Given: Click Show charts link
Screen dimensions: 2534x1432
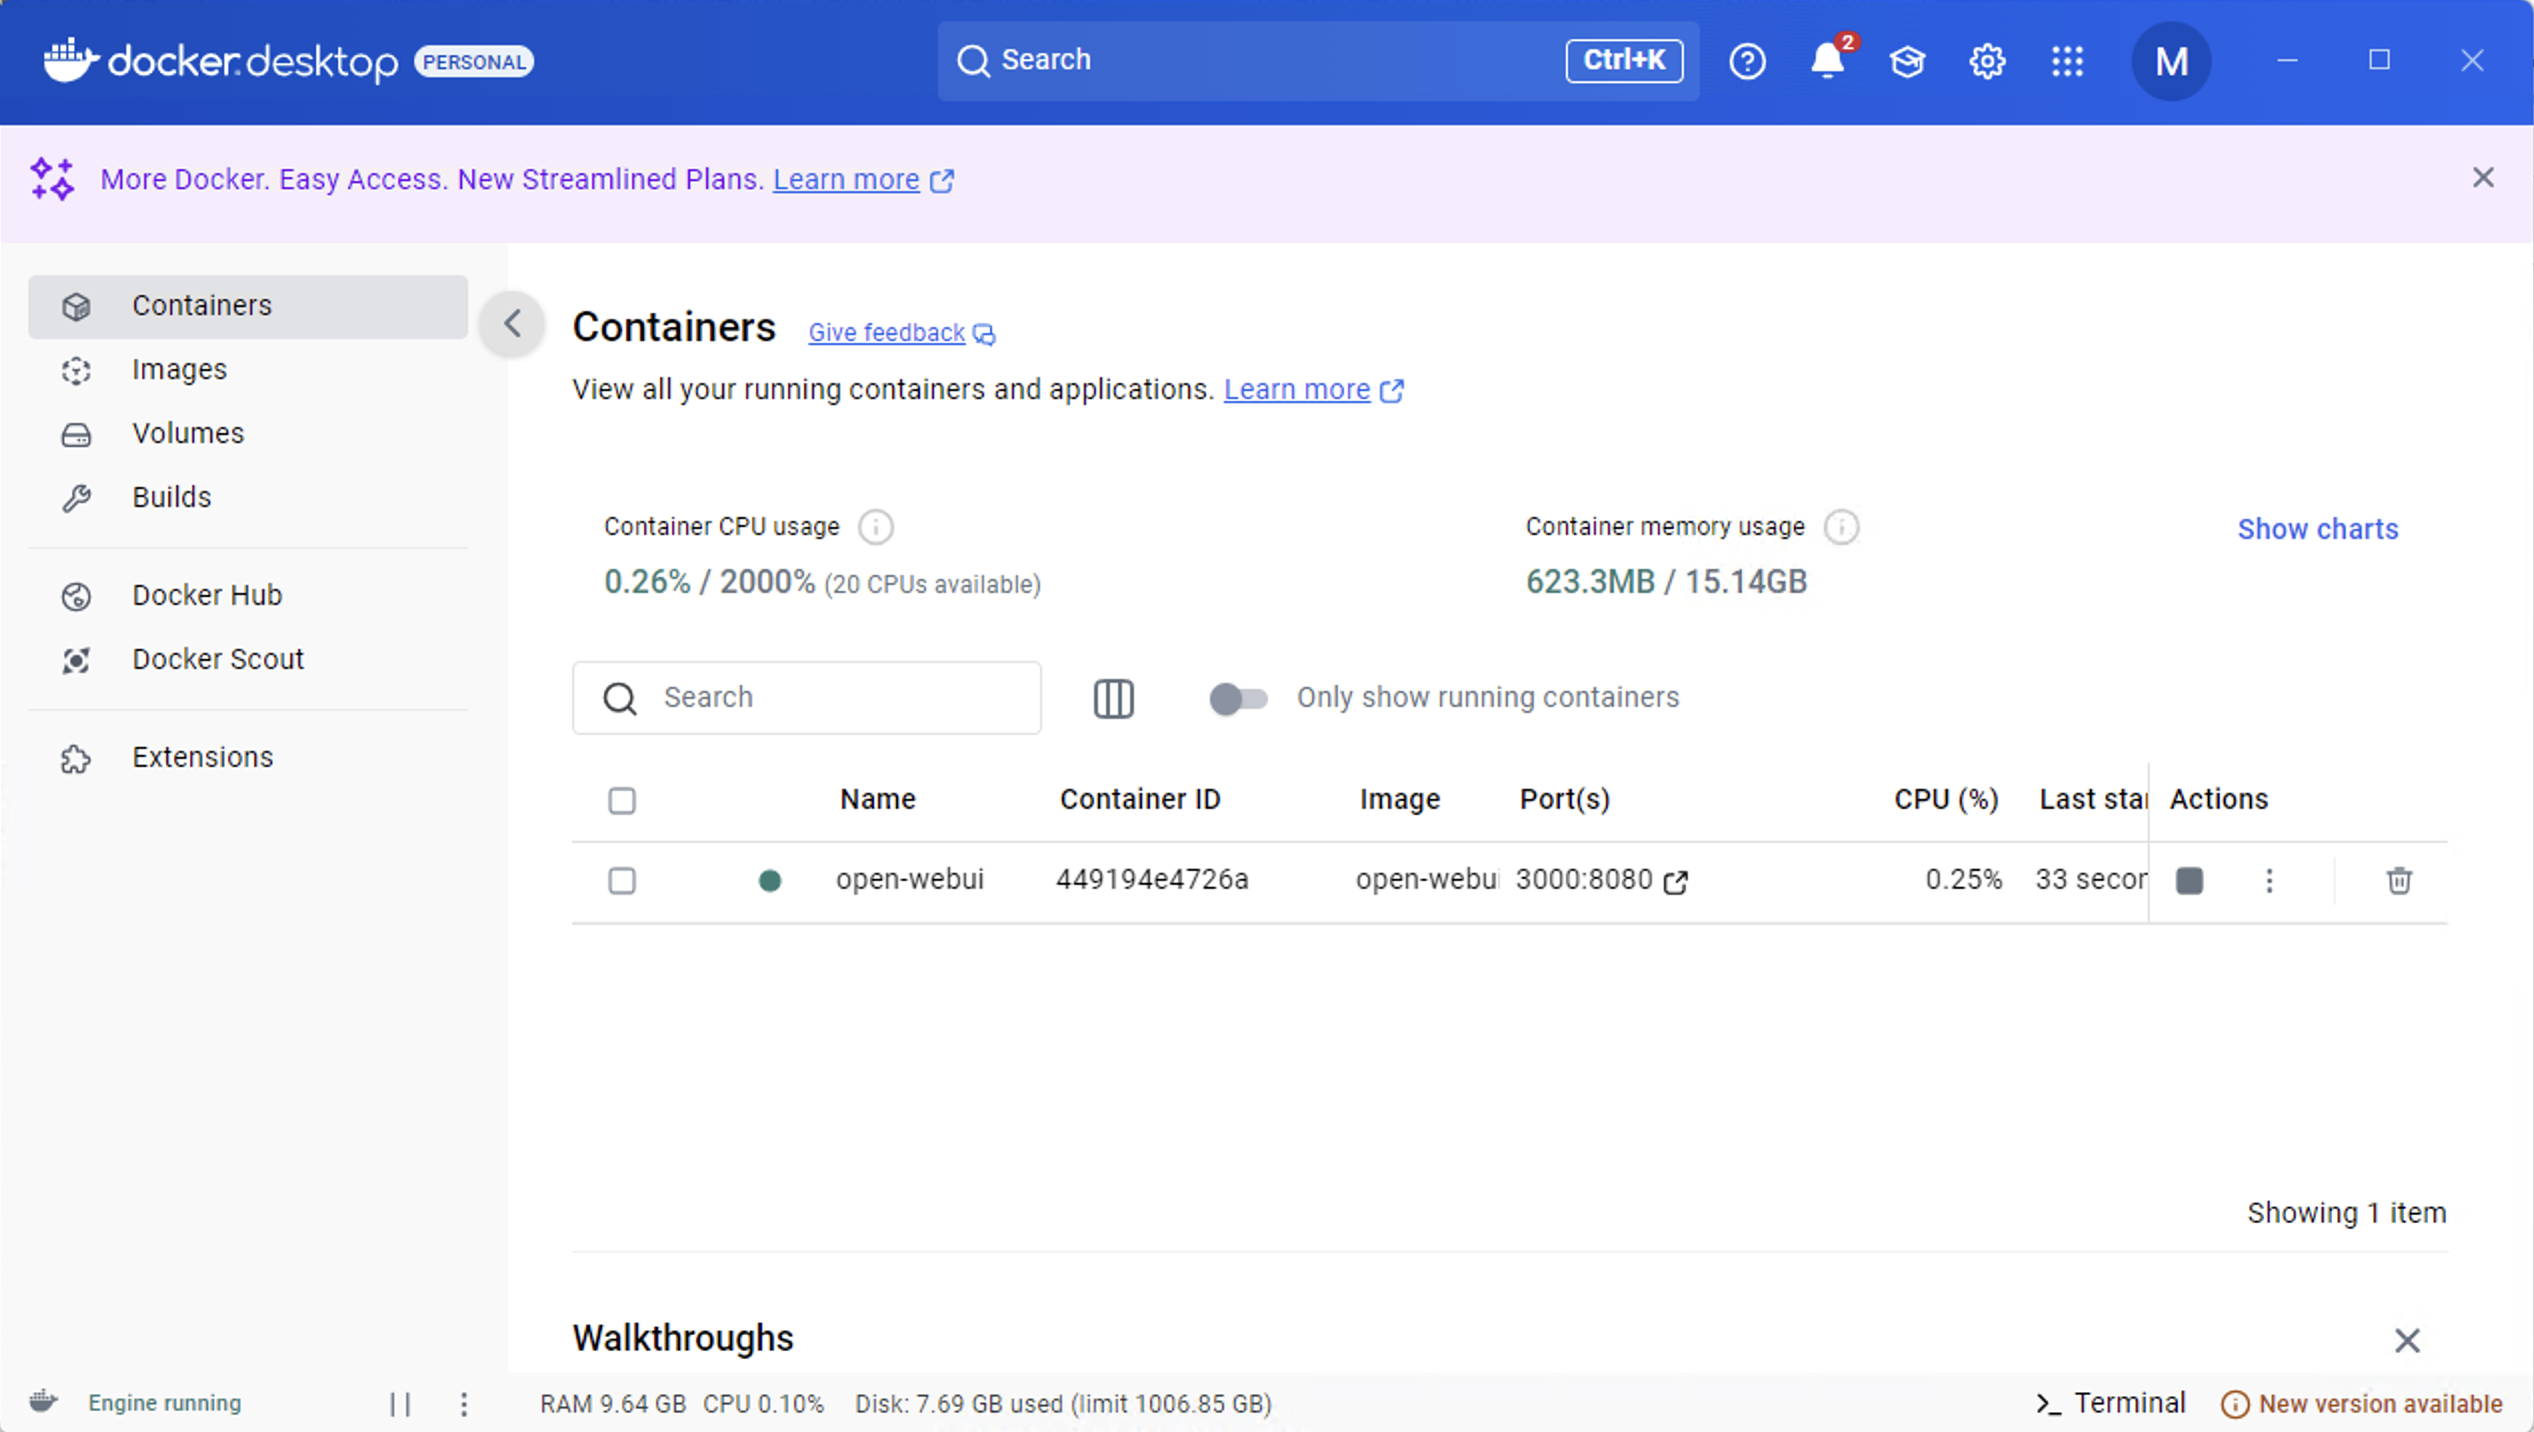Looking at the screenshot, I should 2317,529.
